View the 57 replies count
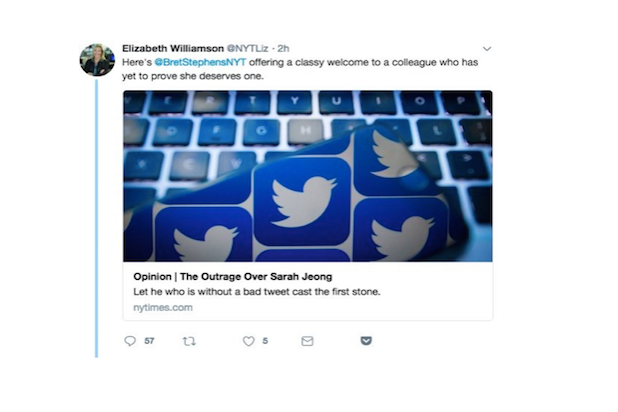This screenshot has height=412, width=618. 149,341
